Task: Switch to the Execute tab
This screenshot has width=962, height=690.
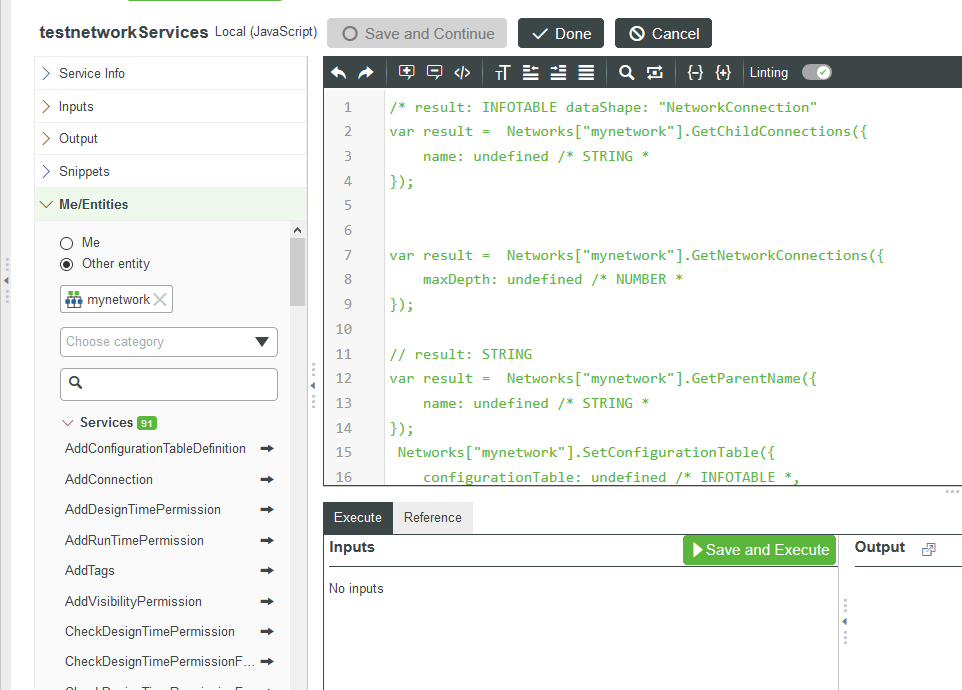Action: (x=357, y=518)
